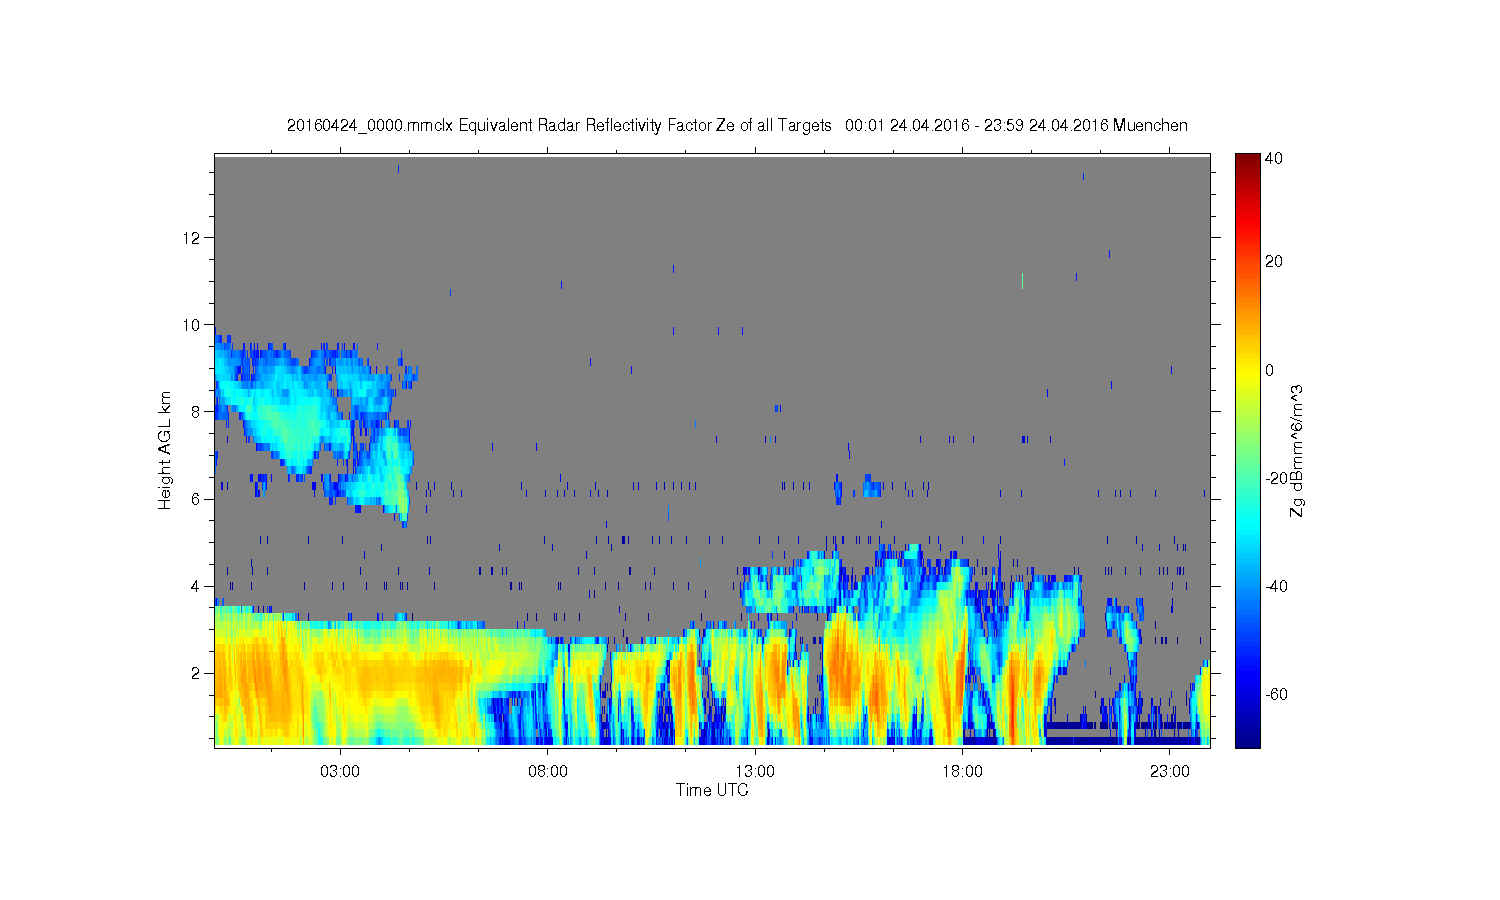Click the 'Time UTC' axis title
Image resolution: width=1500 pixels, height=900 pixels.
point(712,790)
